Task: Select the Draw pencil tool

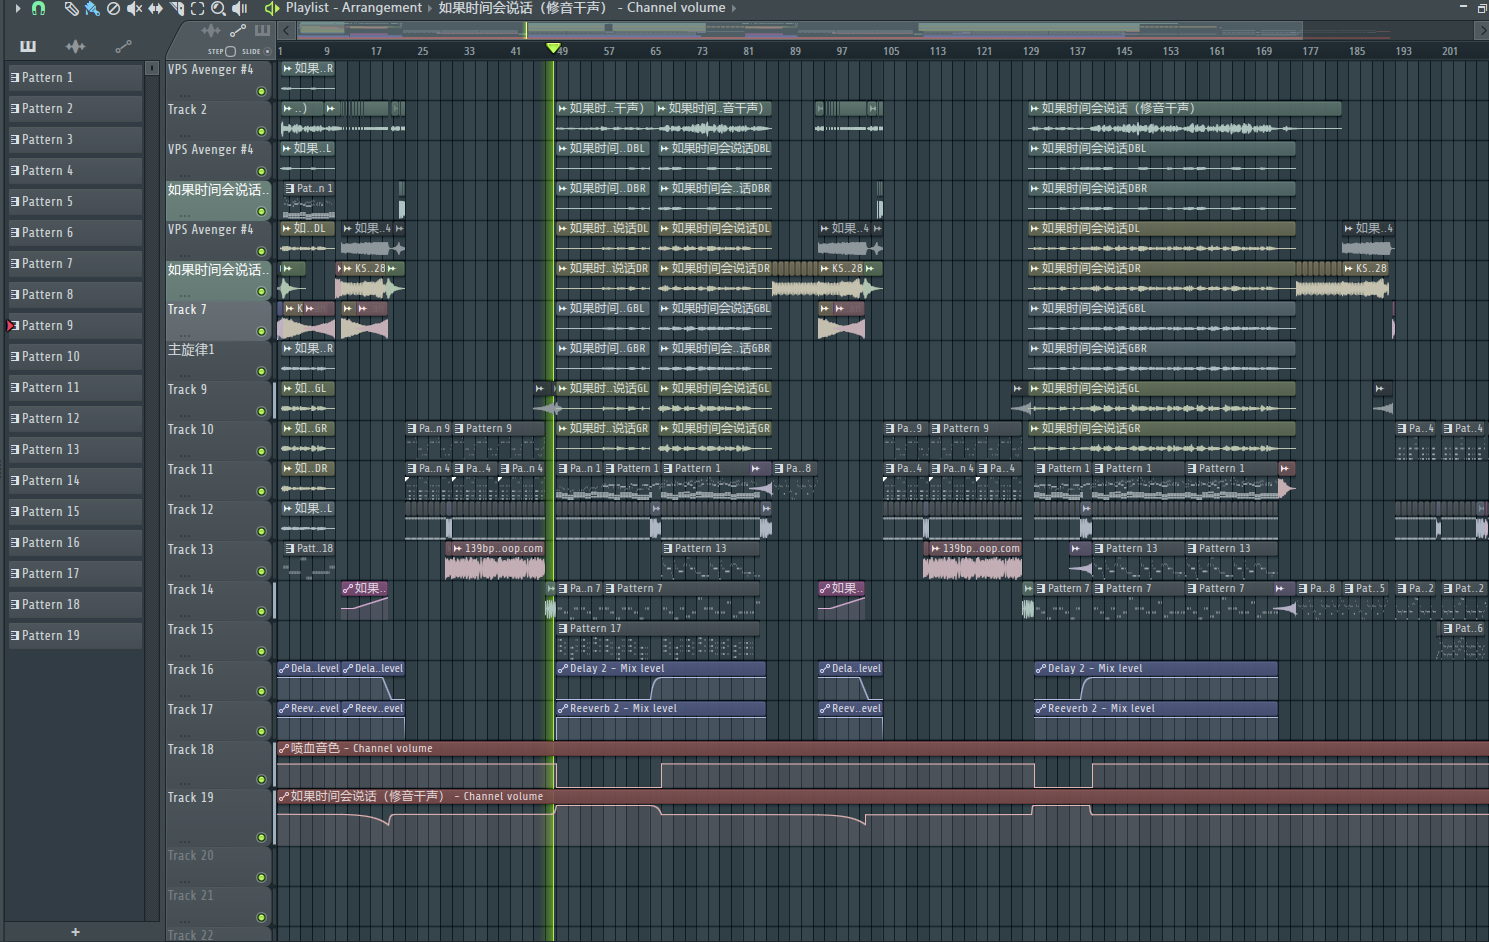Action: pos(71,8)
